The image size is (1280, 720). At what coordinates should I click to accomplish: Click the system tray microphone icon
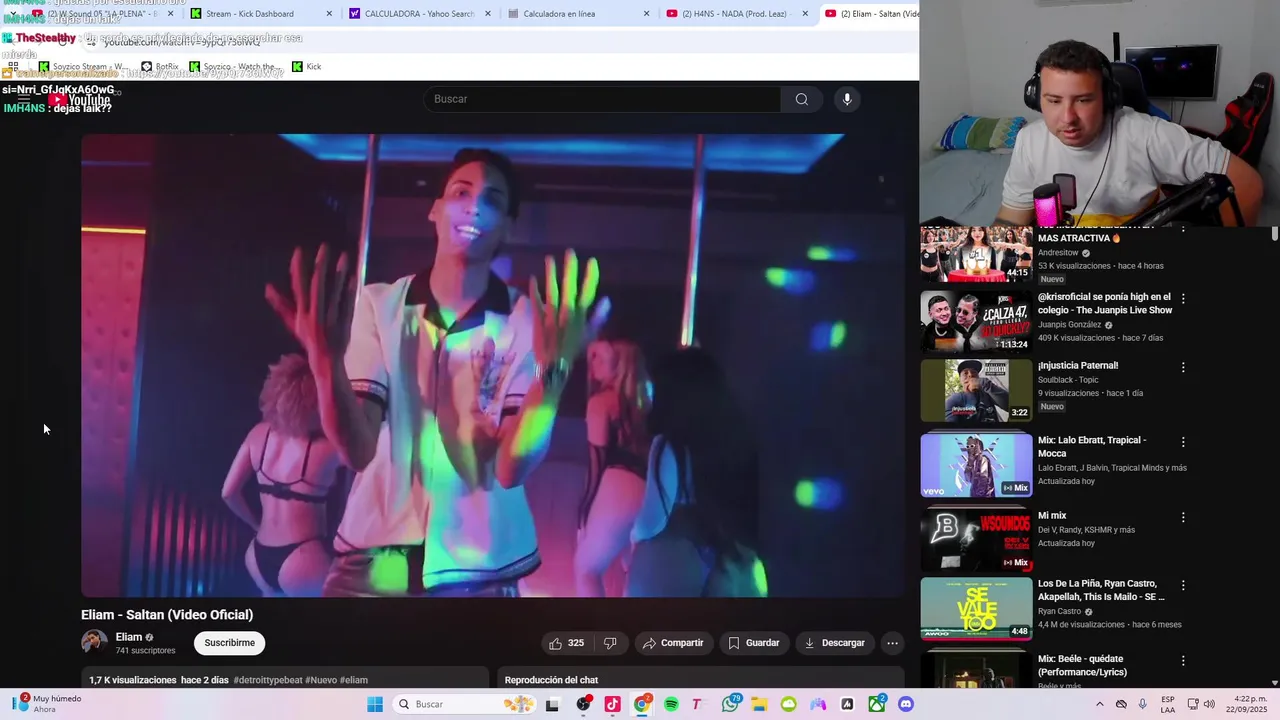[x=1142, y=704]
